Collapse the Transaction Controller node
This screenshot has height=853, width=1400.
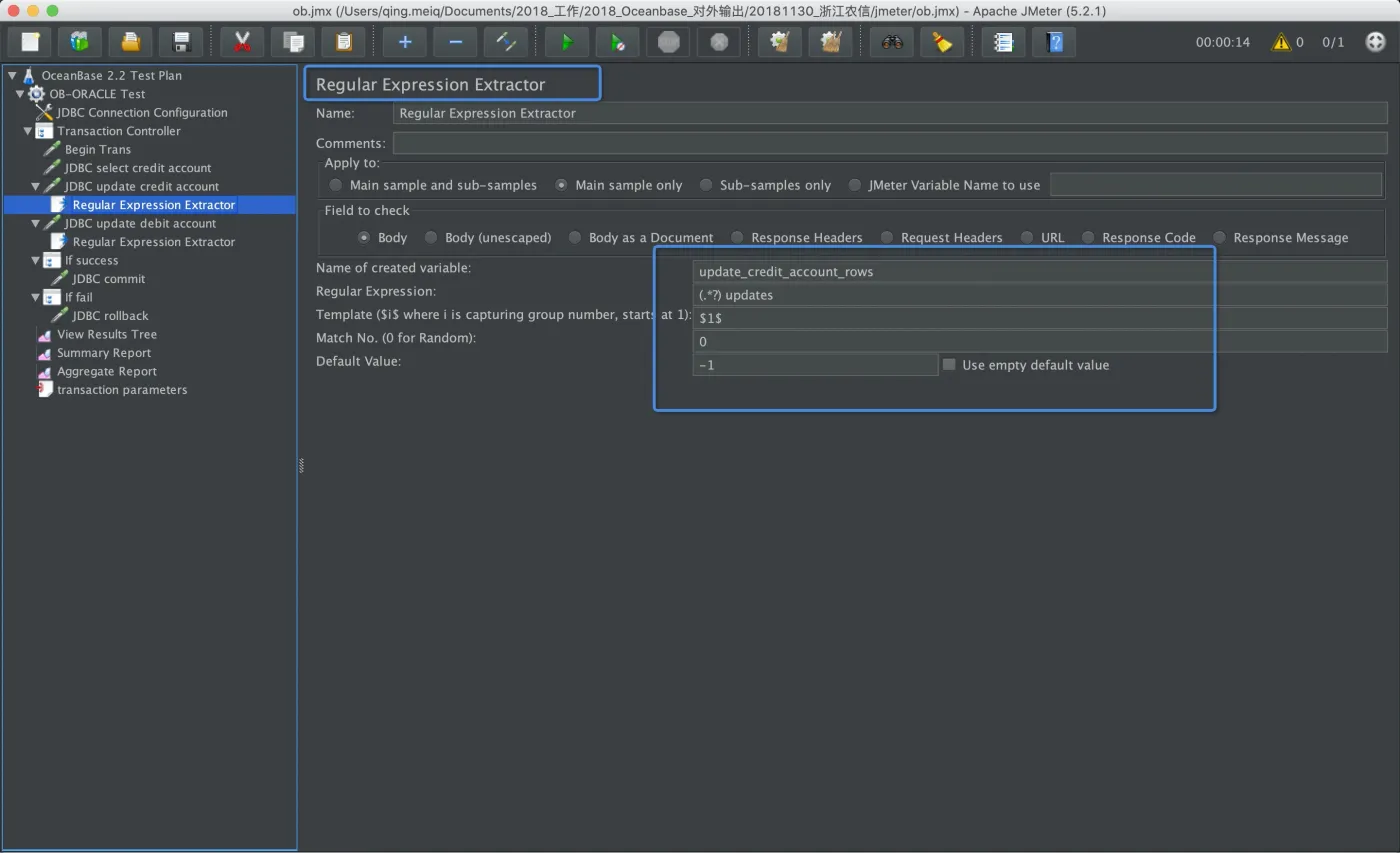(x=28, y=131)
